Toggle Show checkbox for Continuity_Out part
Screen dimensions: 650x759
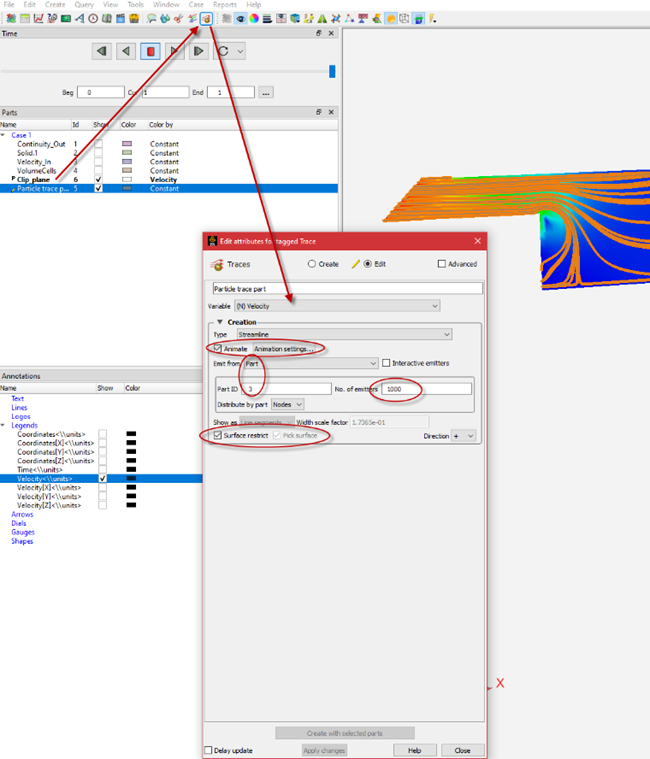pos(98,144)
